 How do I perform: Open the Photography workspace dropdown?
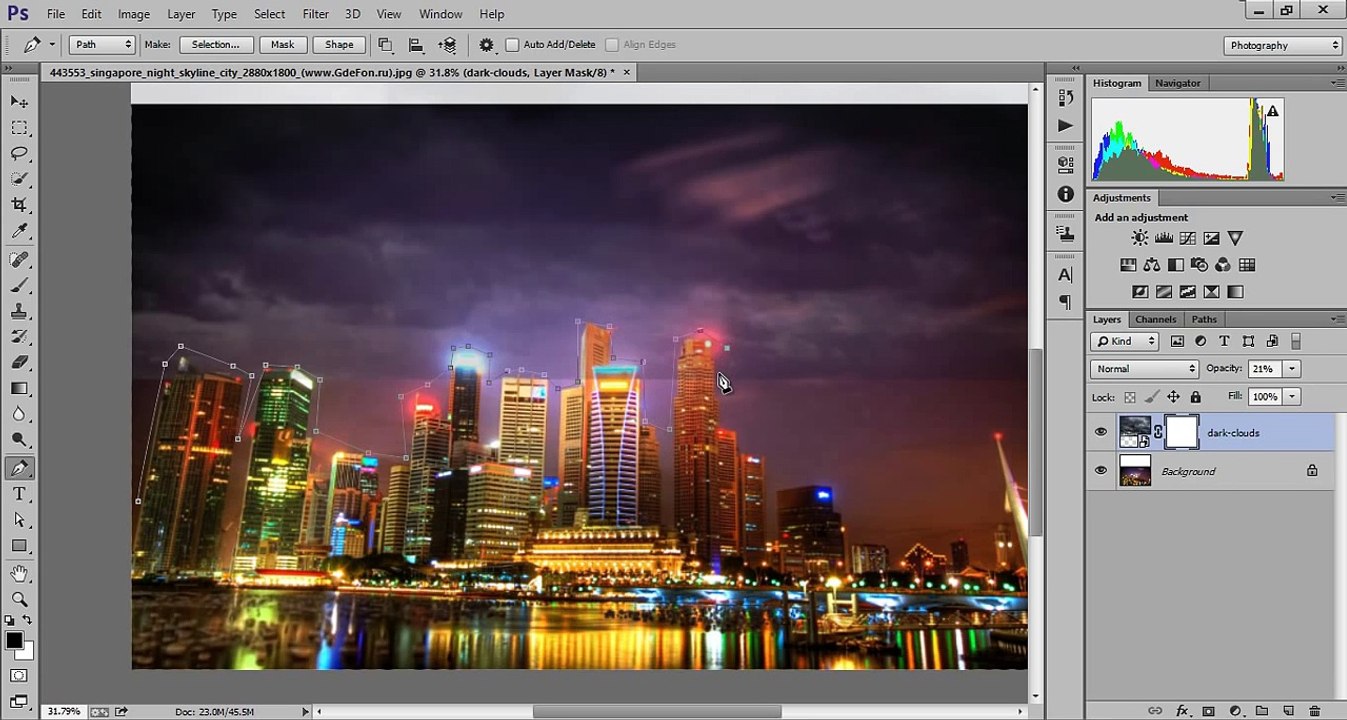pos(1283,45)
